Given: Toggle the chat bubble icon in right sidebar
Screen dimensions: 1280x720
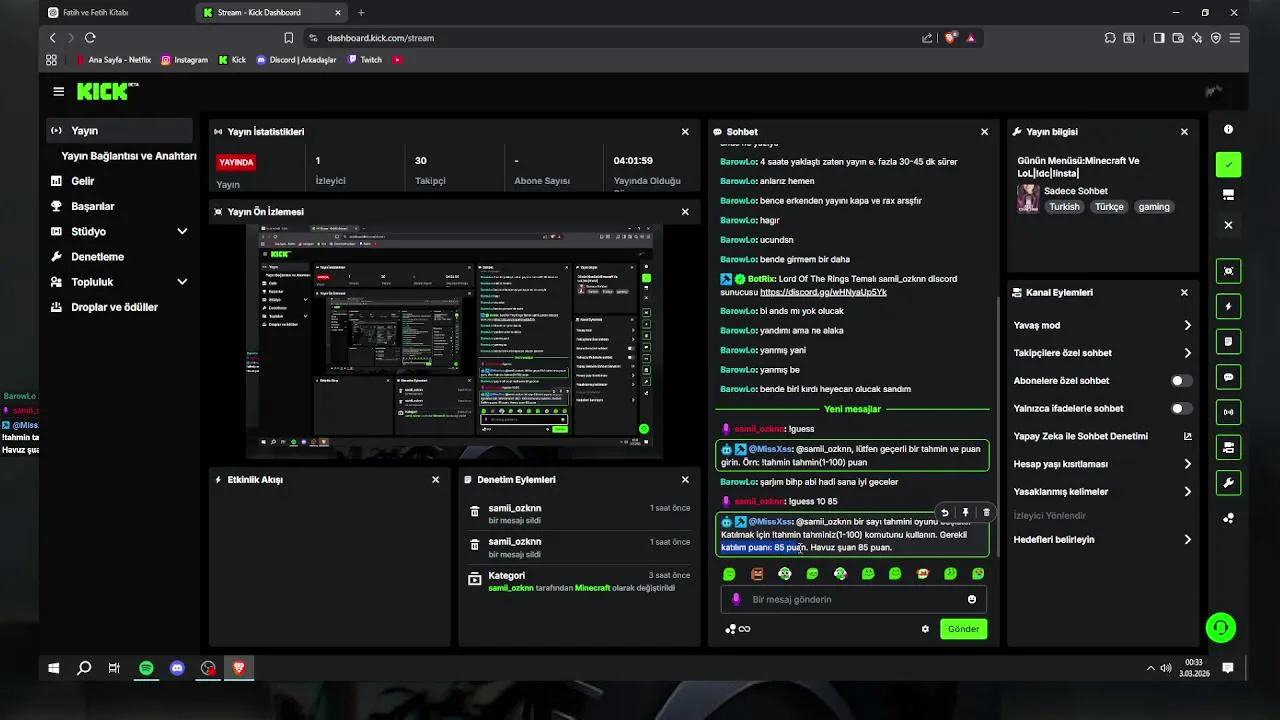Looking at the screenshot, I should coord(1228,376).
